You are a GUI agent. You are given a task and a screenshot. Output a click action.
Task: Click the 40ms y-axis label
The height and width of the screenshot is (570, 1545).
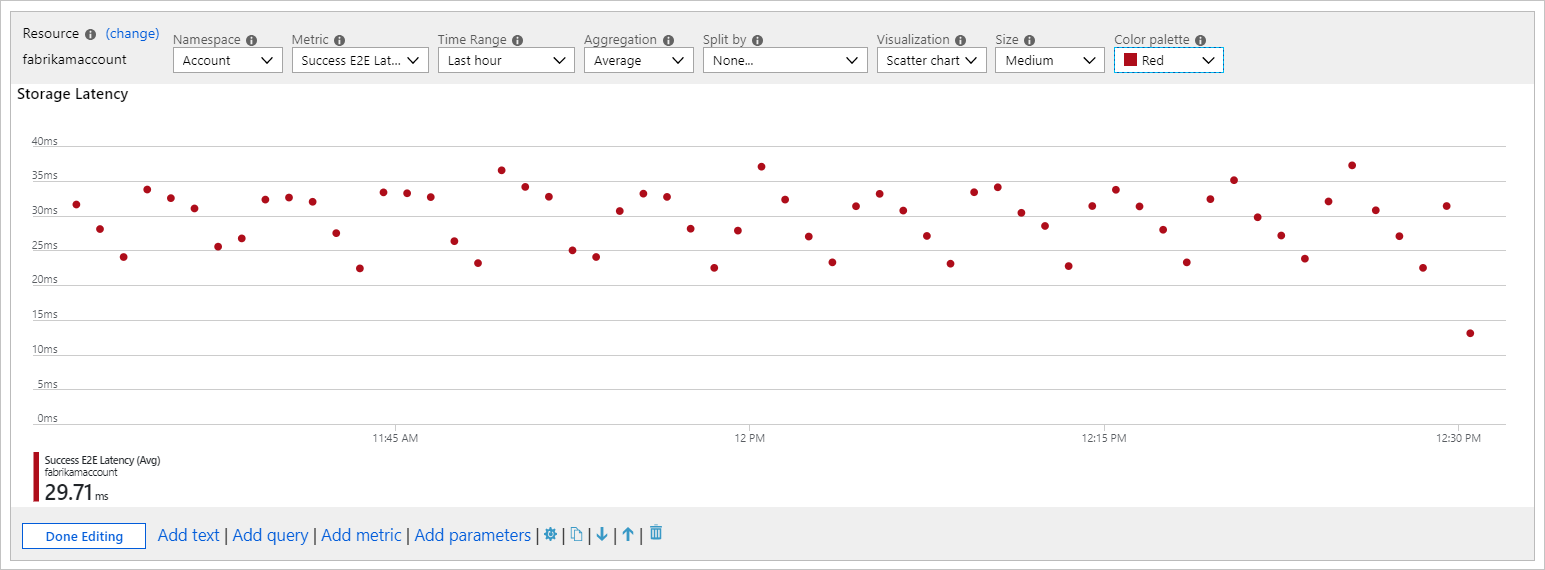coord(45,141)
